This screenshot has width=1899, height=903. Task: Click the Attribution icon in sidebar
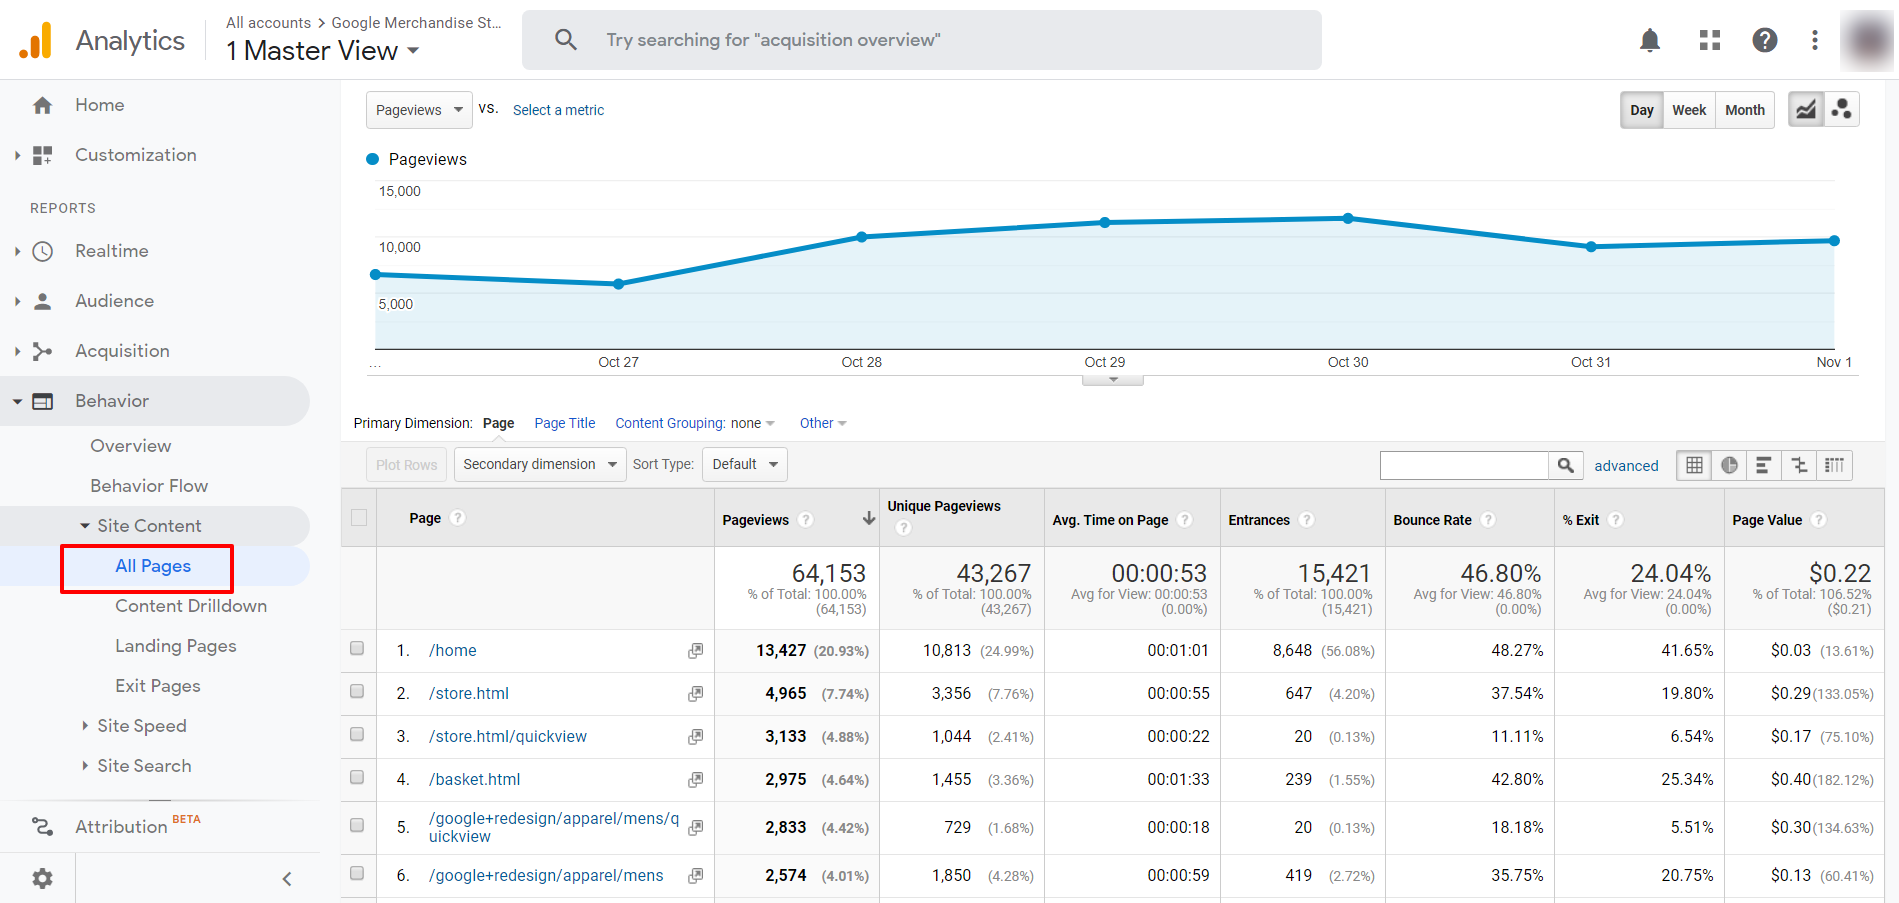[x=42, y=826]
